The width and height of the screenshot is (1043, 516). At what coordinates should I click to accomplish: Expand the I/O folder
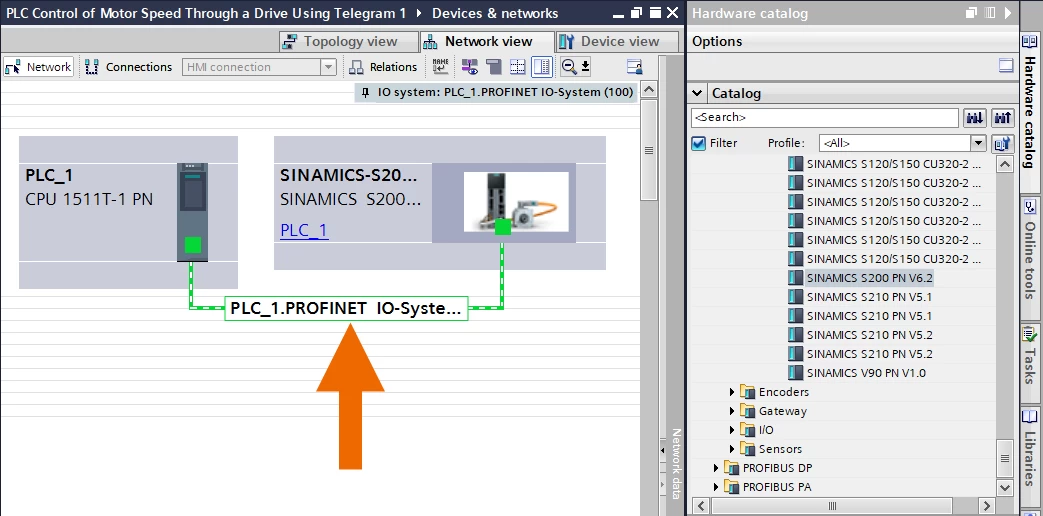click(733, 430)
